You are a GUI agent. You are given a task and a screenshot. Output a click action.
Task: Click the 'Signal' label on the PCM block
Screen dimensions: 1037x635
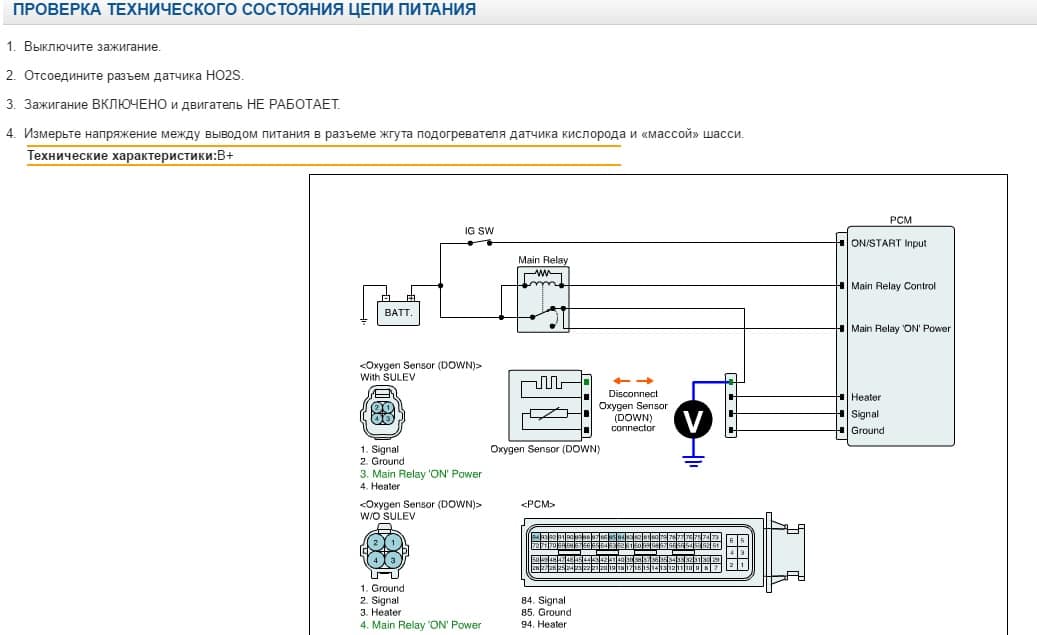[864, 413]
